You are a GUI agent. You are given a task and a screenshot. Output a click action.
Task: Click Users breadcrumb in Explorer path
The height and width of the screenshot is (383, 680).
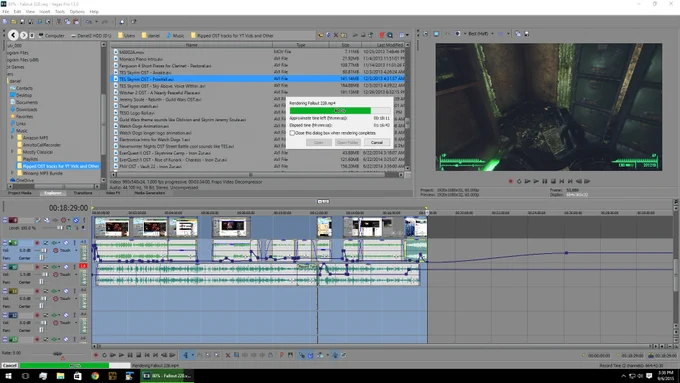point(127,36)
